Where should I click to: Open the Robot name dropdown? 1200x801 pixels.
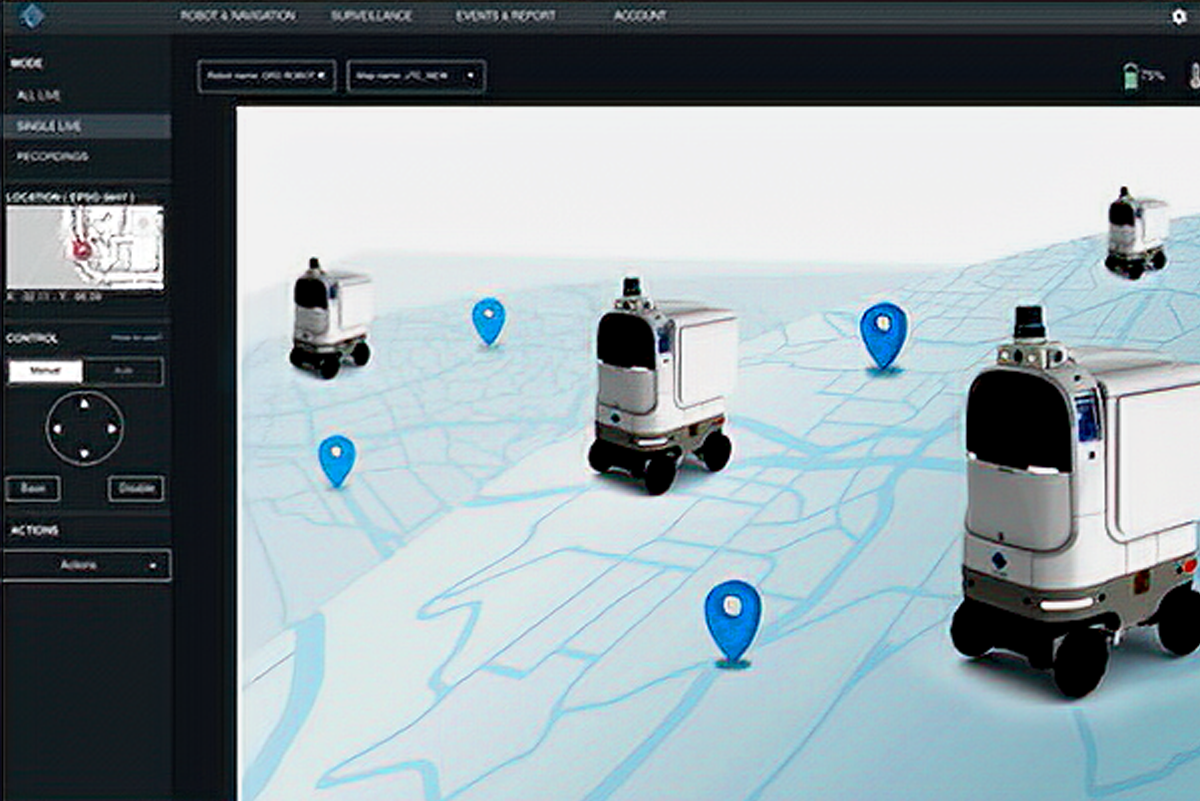point(266,76)
